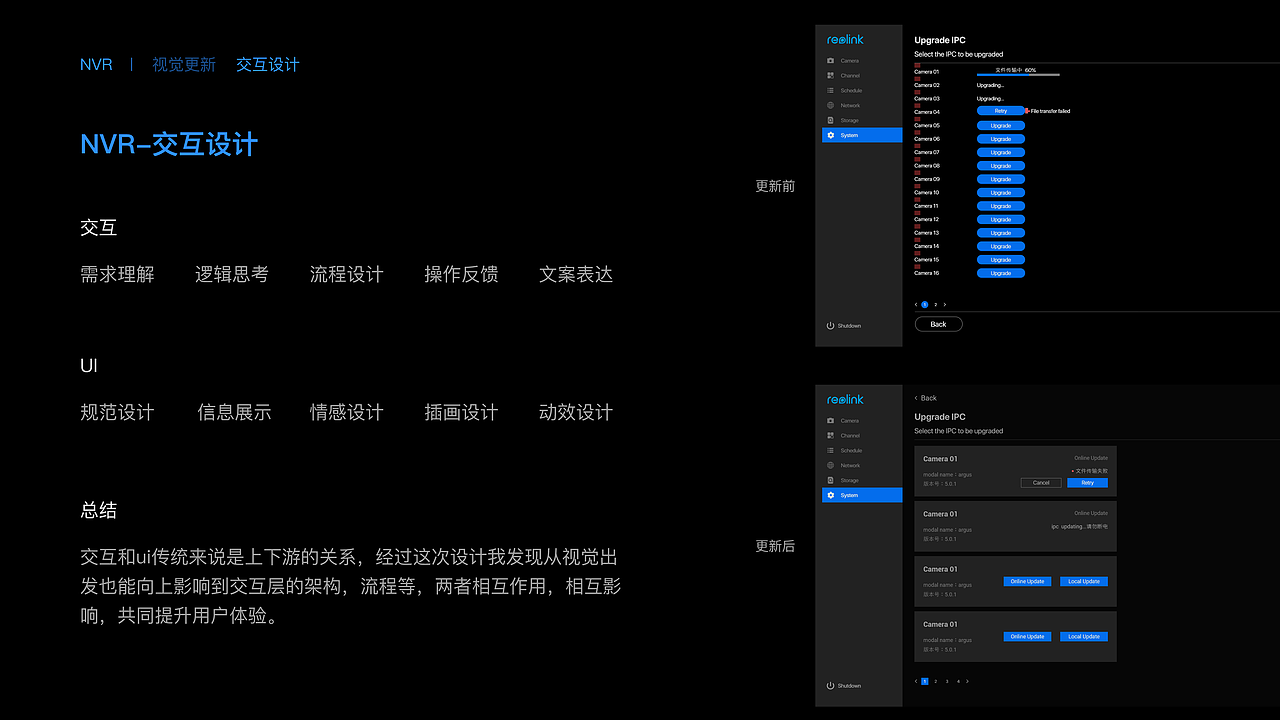Screen dimensions: 1280x720
Task: Switch to the NVR header tab
Action: coord(96,65)
